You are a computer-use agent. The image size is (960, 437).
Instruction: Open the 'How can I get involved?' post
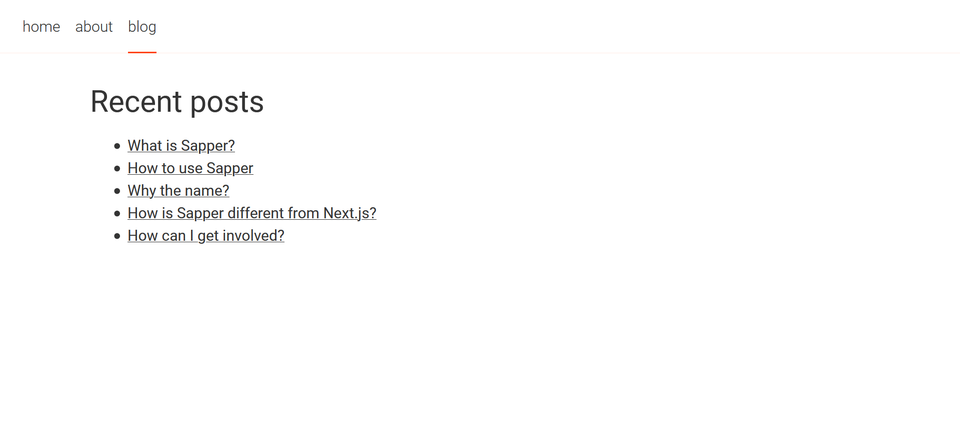click(x=205, y=236)
